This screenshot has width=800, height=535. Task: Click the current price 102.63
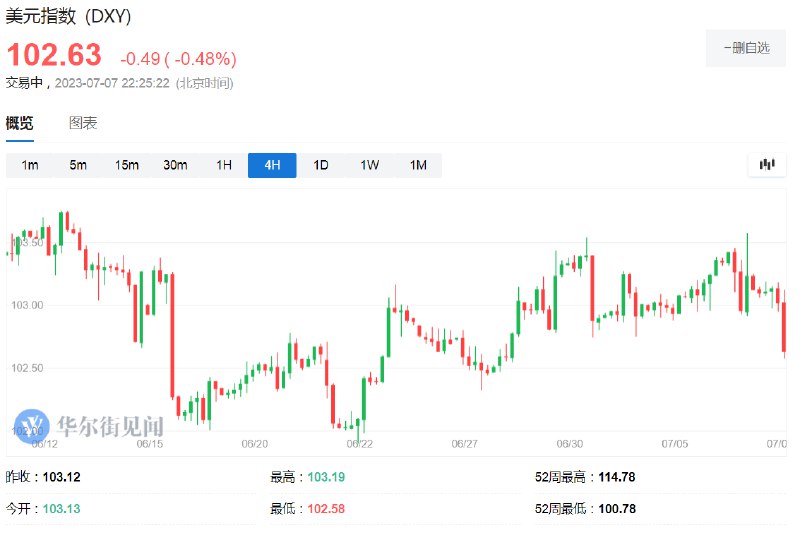(x=54, y=55)
